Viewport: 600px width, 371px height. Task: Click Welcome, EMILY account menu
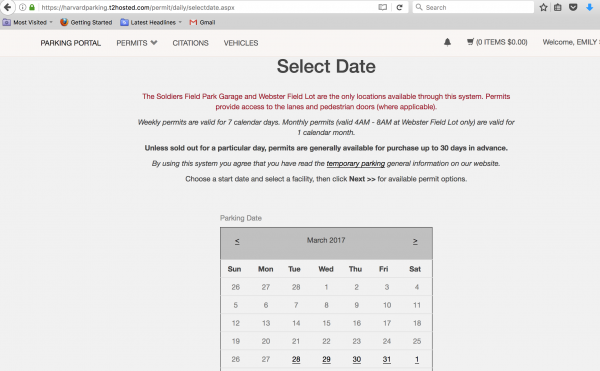(x=571, y=42)
